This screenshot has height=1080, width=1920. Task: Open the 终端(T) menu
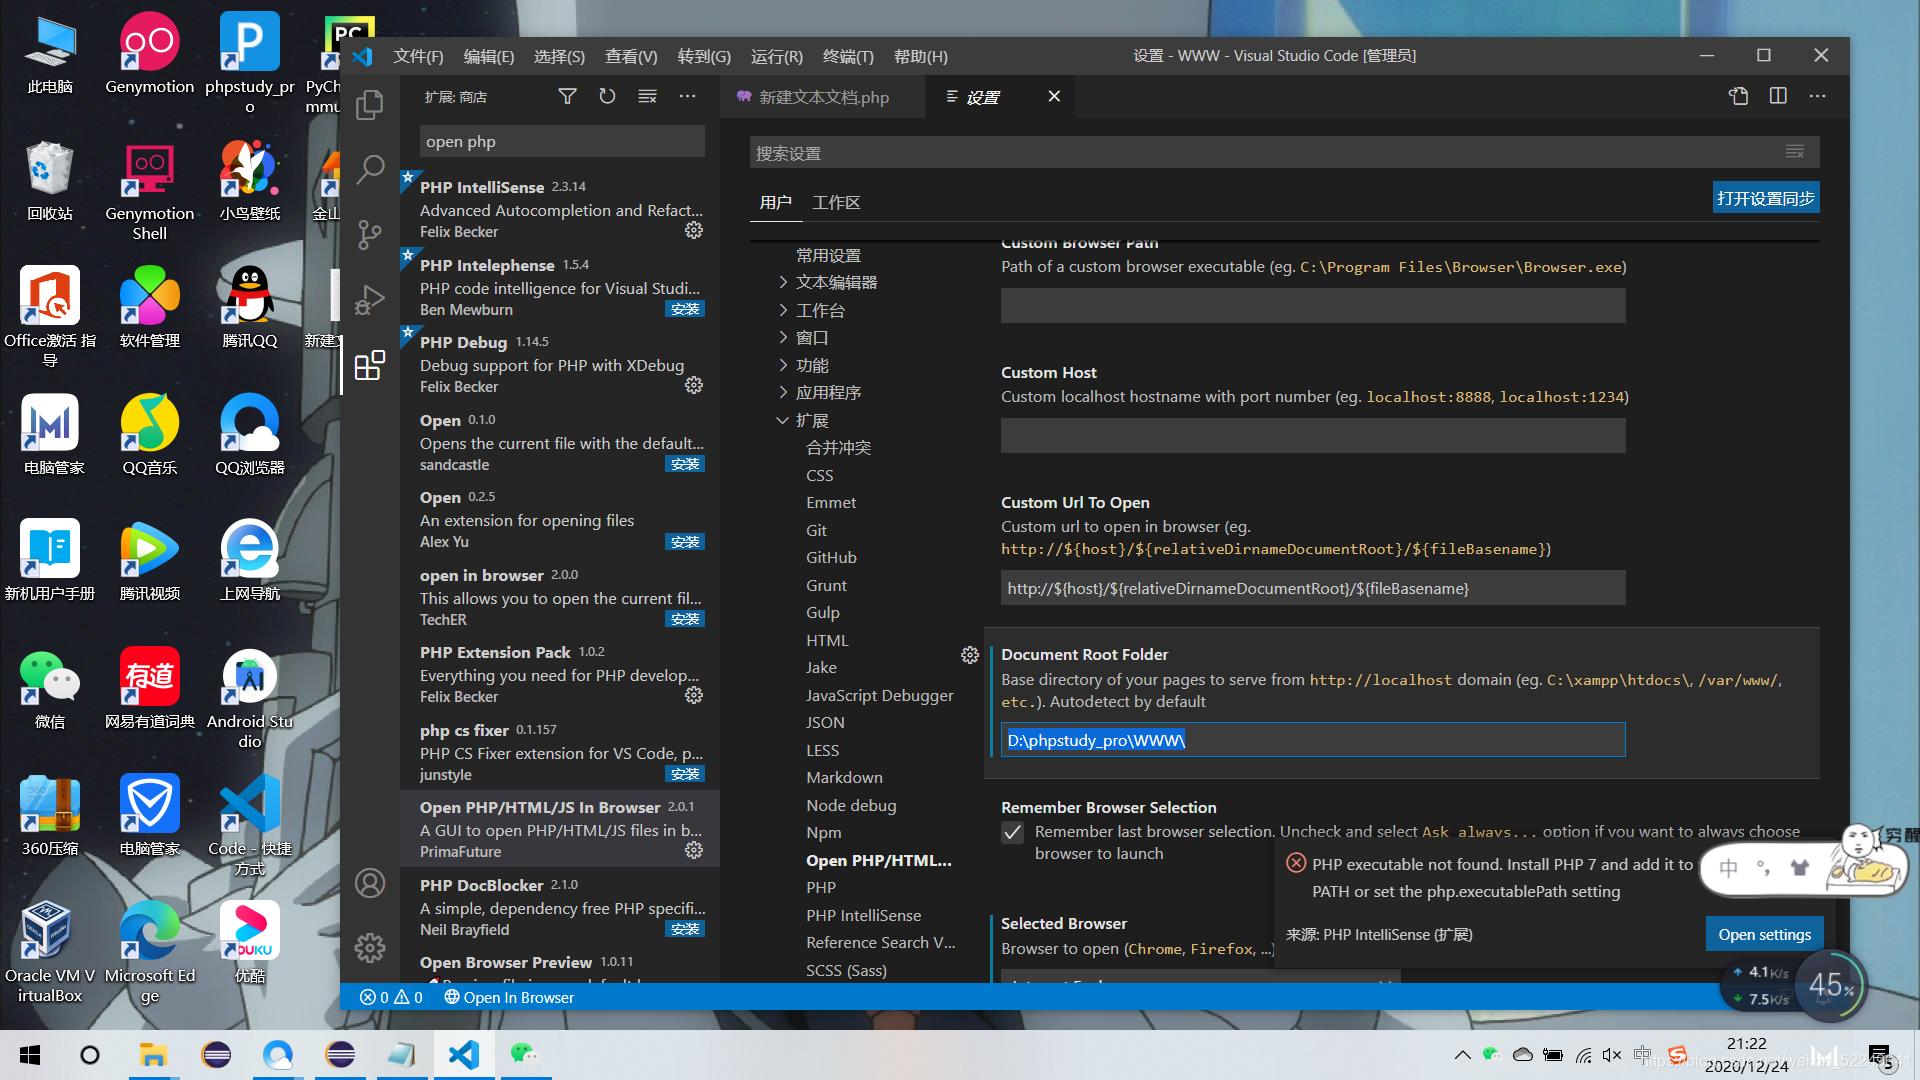point(848,56)
